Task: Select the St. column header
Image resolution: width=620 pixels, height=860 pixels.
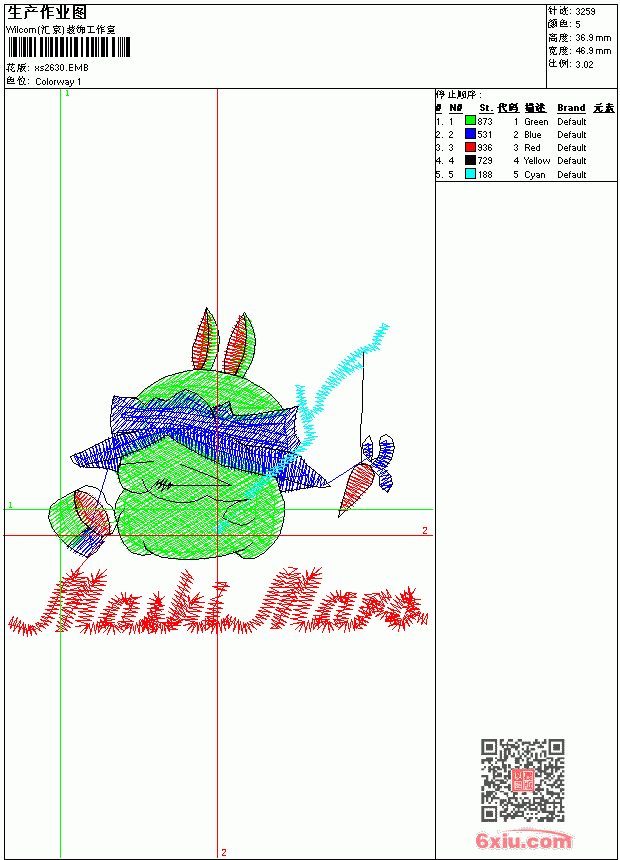Action: pos(486,108)
